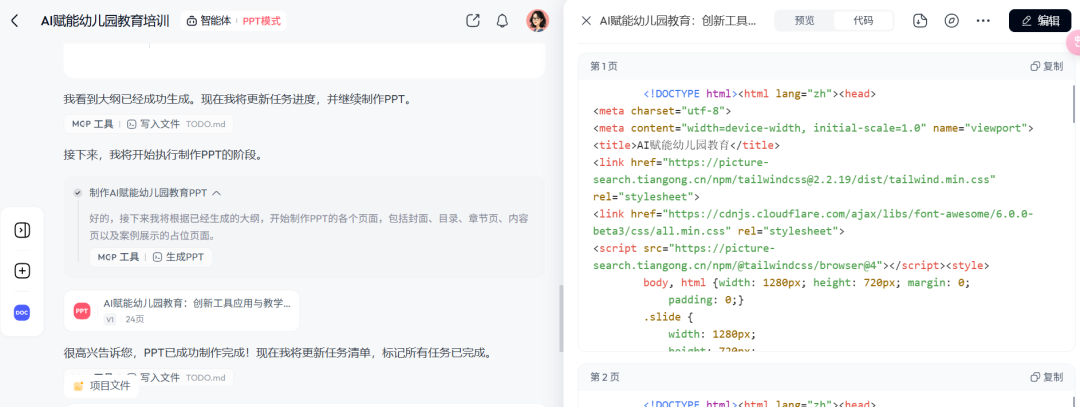The image size is (1080, 407).
Task: Click the preview title AI赋能幼儿园教育：创新工具...
Action: (x=678, y=21)
